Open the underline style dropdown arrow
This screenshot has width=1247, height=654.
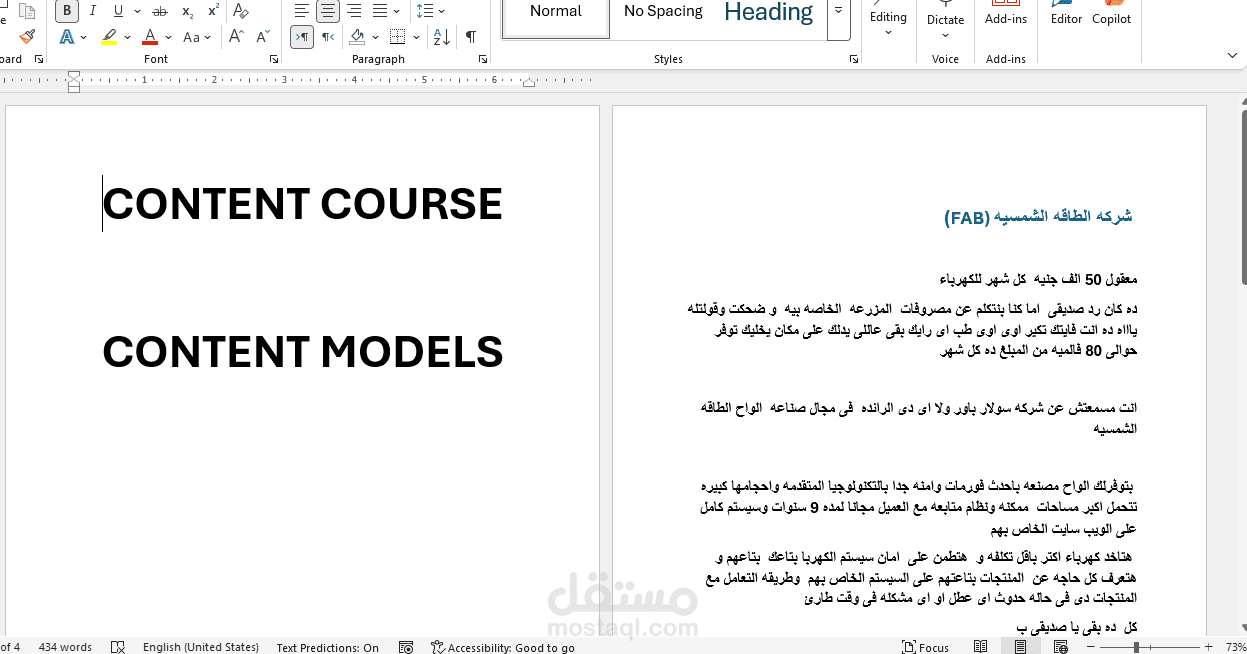click(136, 11)
